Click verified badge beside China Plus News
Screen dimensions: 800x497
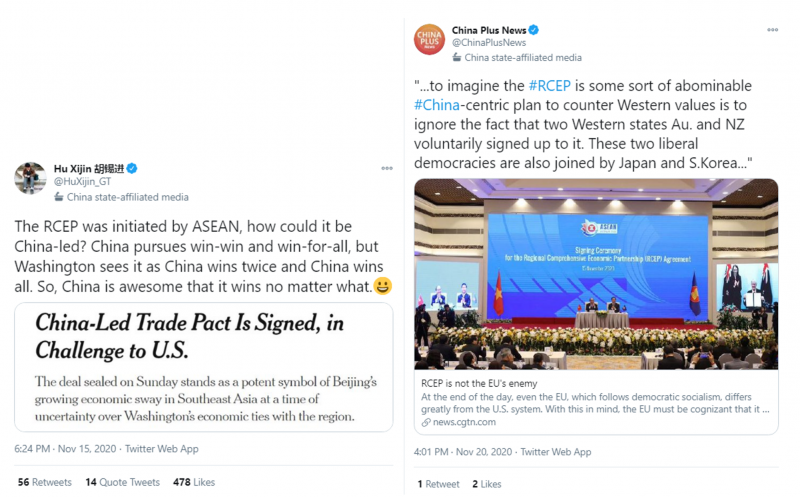coord(534,30)
